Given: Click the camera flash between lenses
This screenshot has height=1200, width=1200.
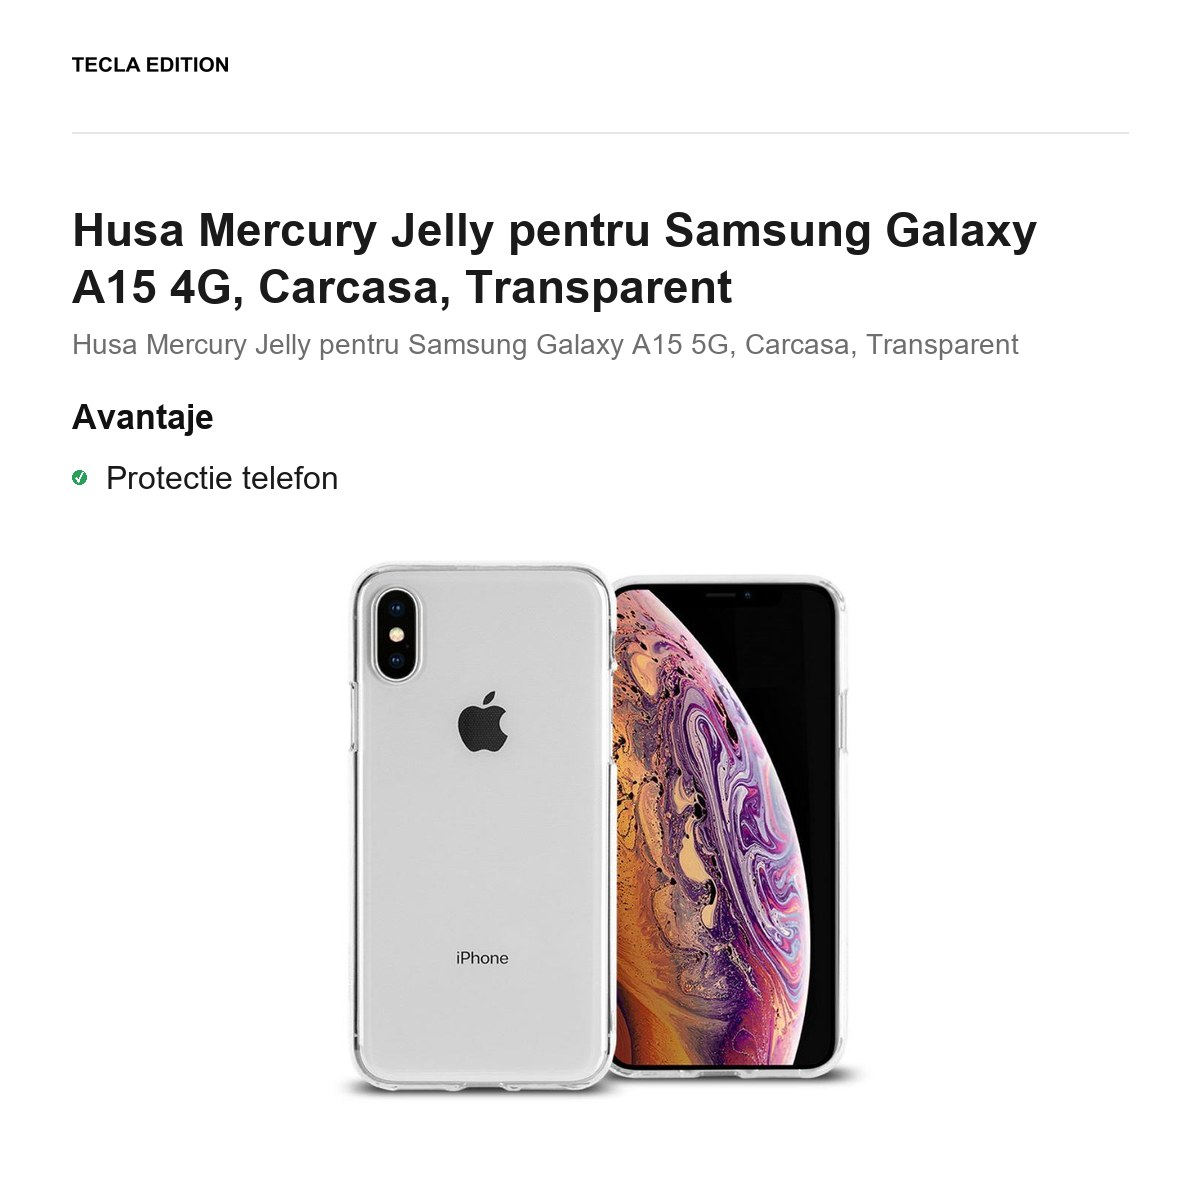Looking at the screenshot, I should (397, 634).
